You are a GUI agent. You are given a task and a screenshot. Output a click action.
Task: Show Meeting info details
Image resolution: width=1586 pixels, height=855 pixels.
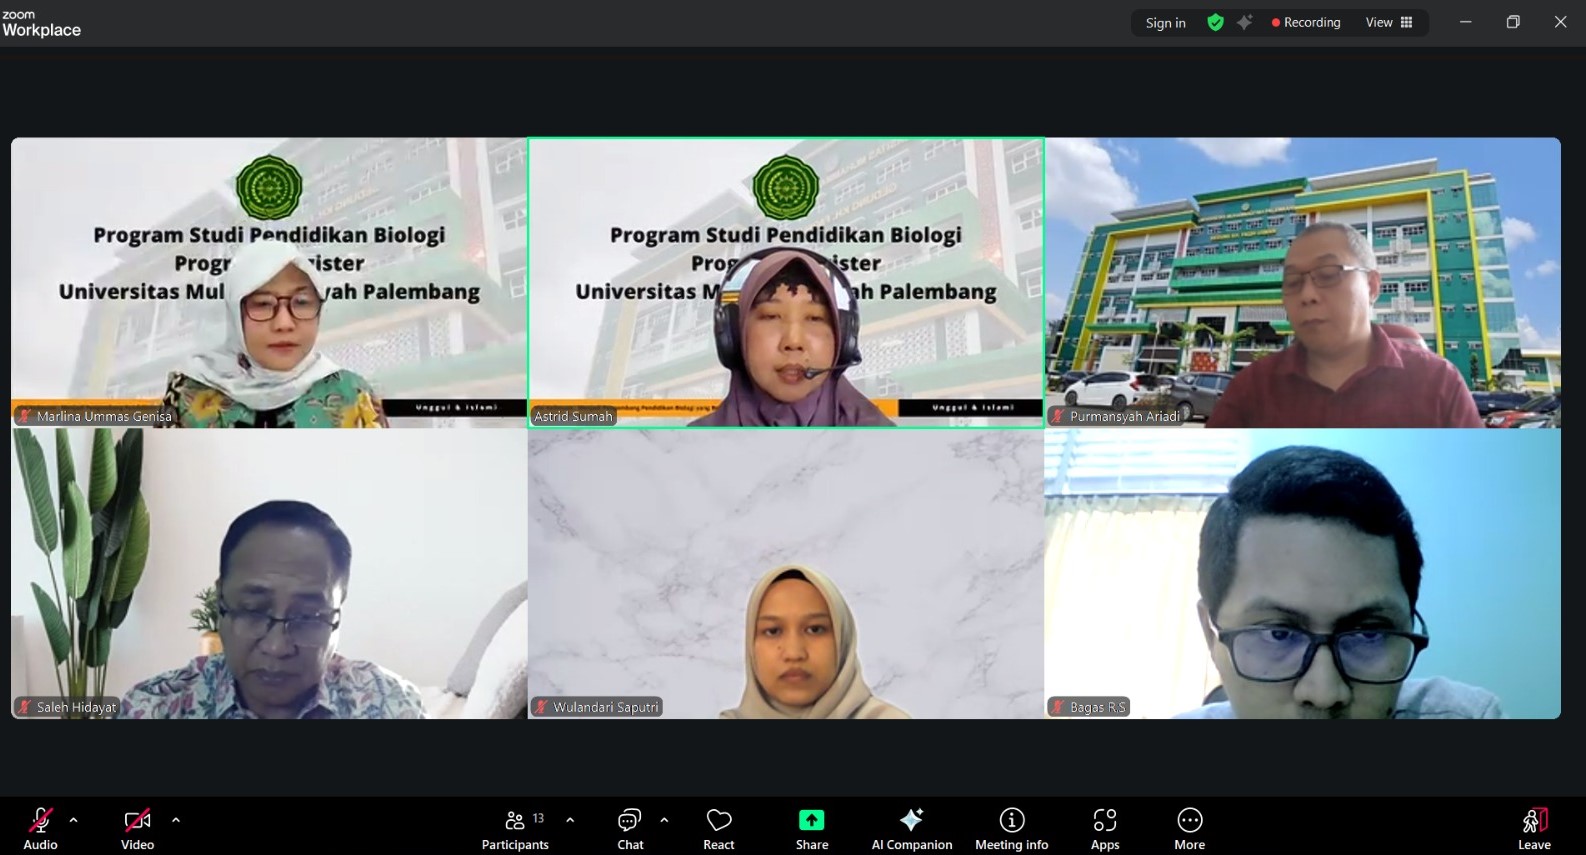(1011, 828)
